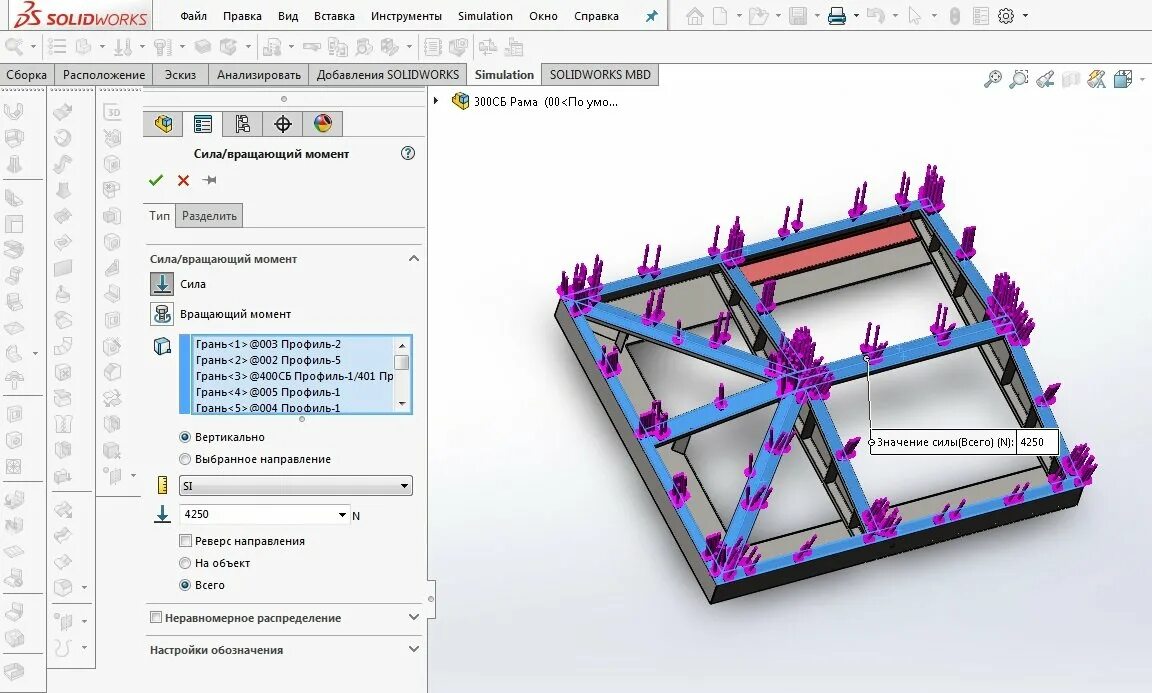Pin the force PropertyManager open

pos(209,180)
